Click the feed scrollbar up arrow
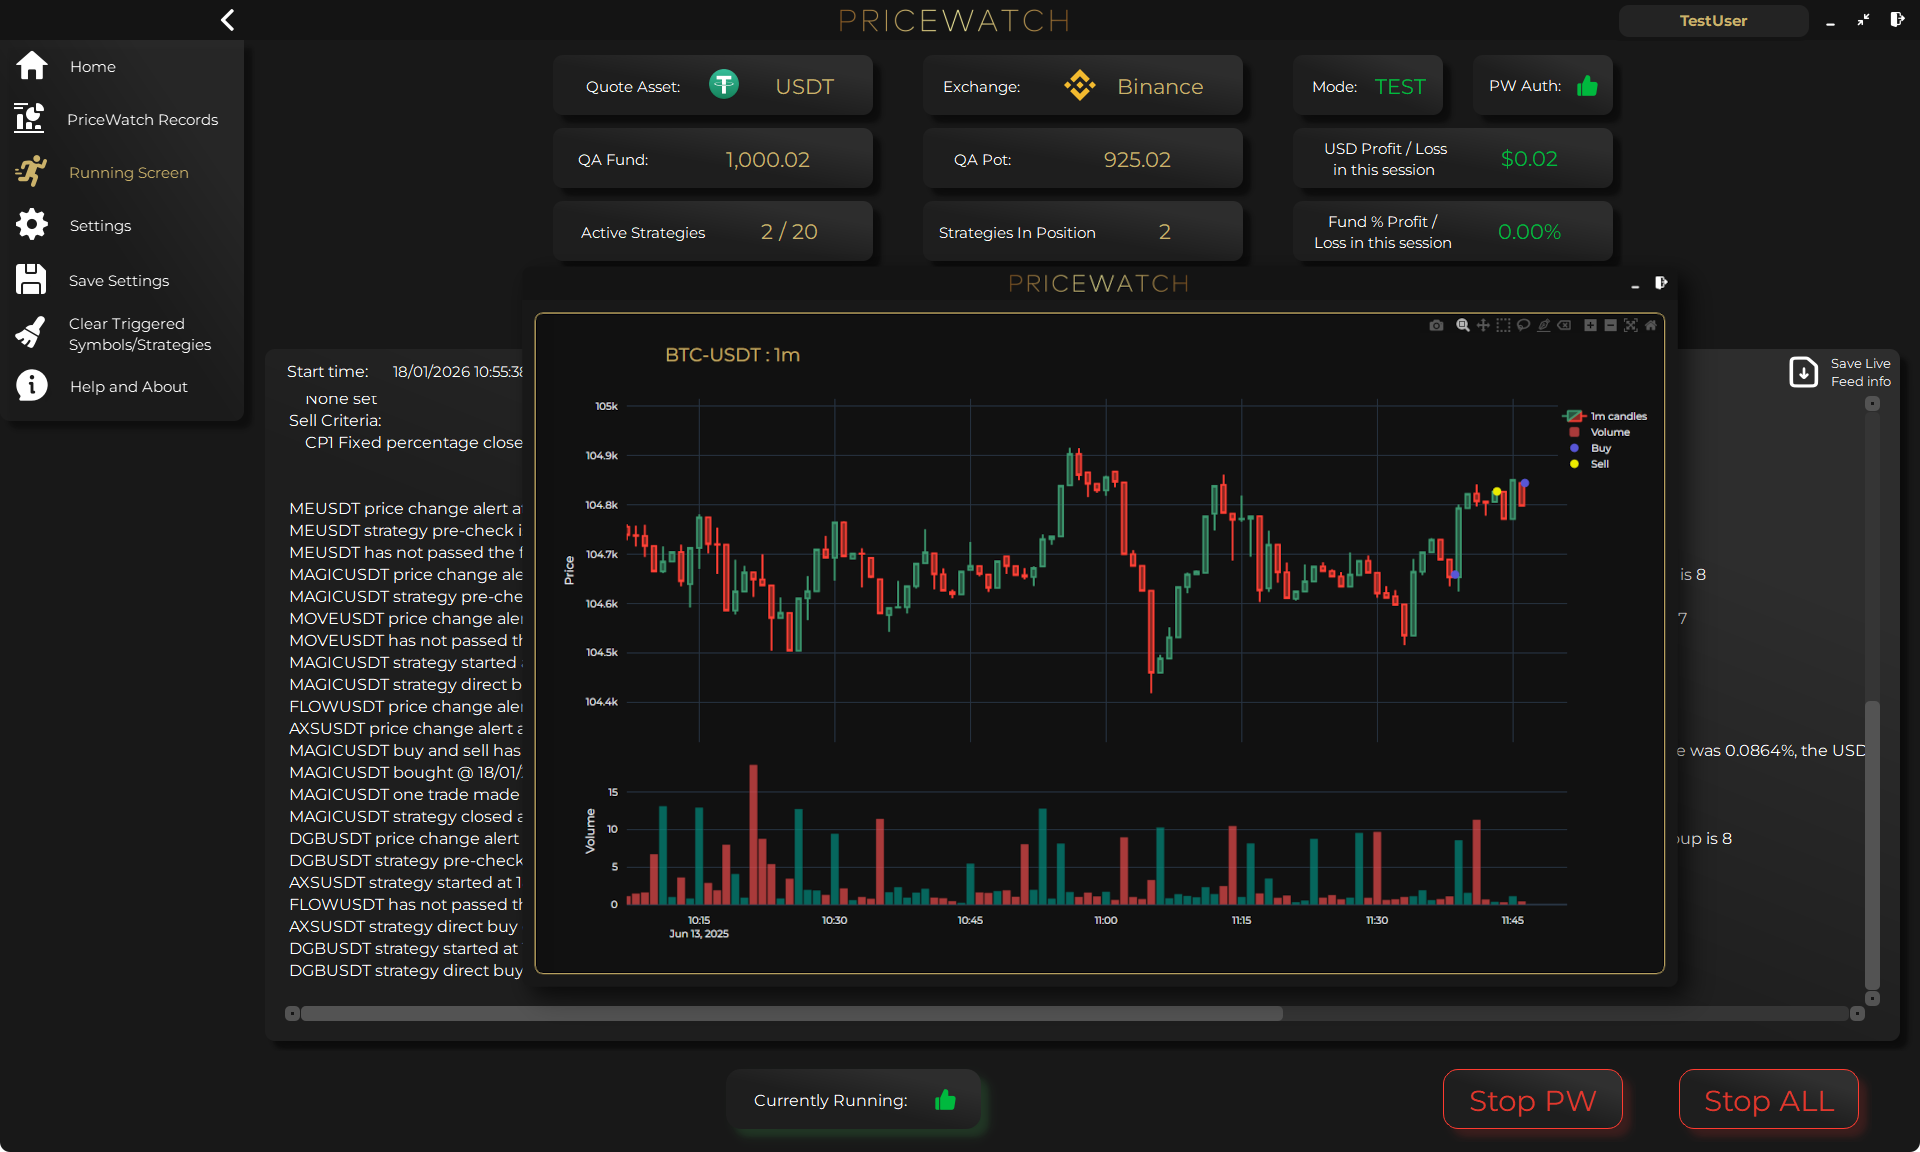This screenshot has height=1152, width=1920. (1872, 404)
